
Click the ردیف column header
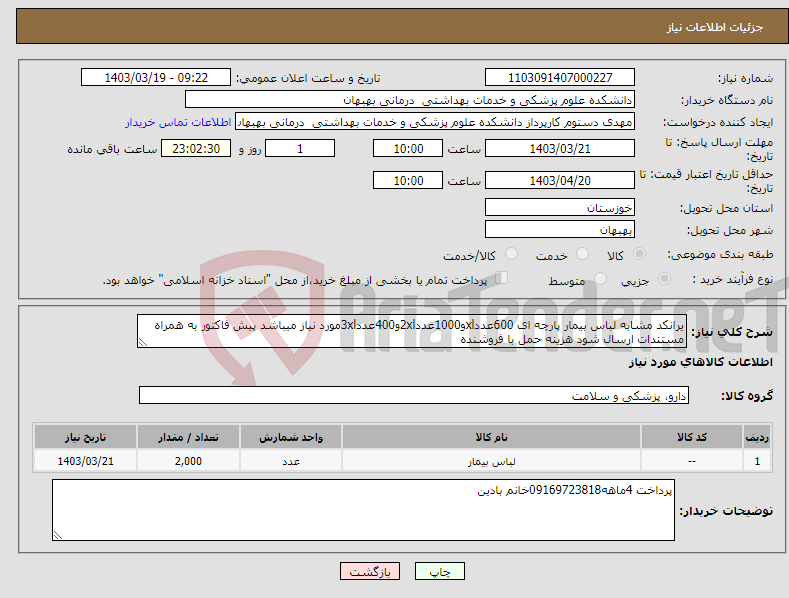757,436
